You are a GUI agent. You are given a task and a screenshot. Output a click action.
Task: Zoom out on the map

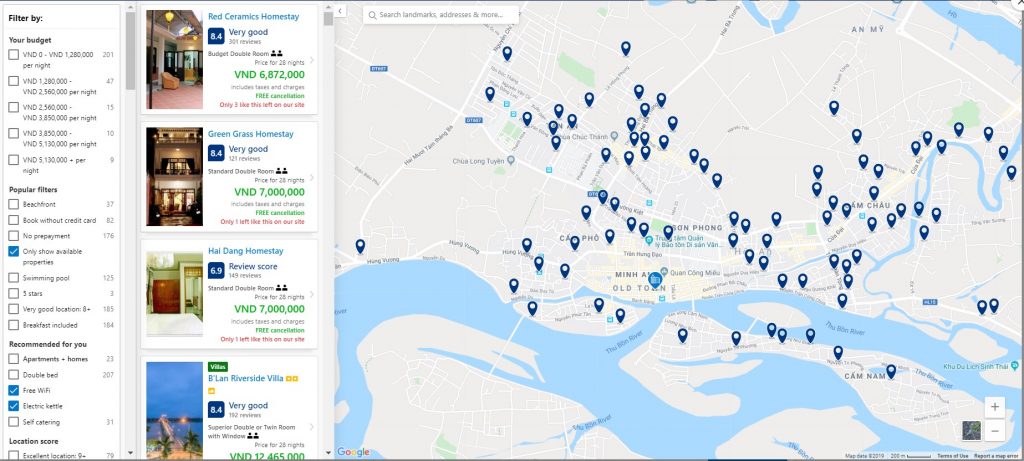994,430
